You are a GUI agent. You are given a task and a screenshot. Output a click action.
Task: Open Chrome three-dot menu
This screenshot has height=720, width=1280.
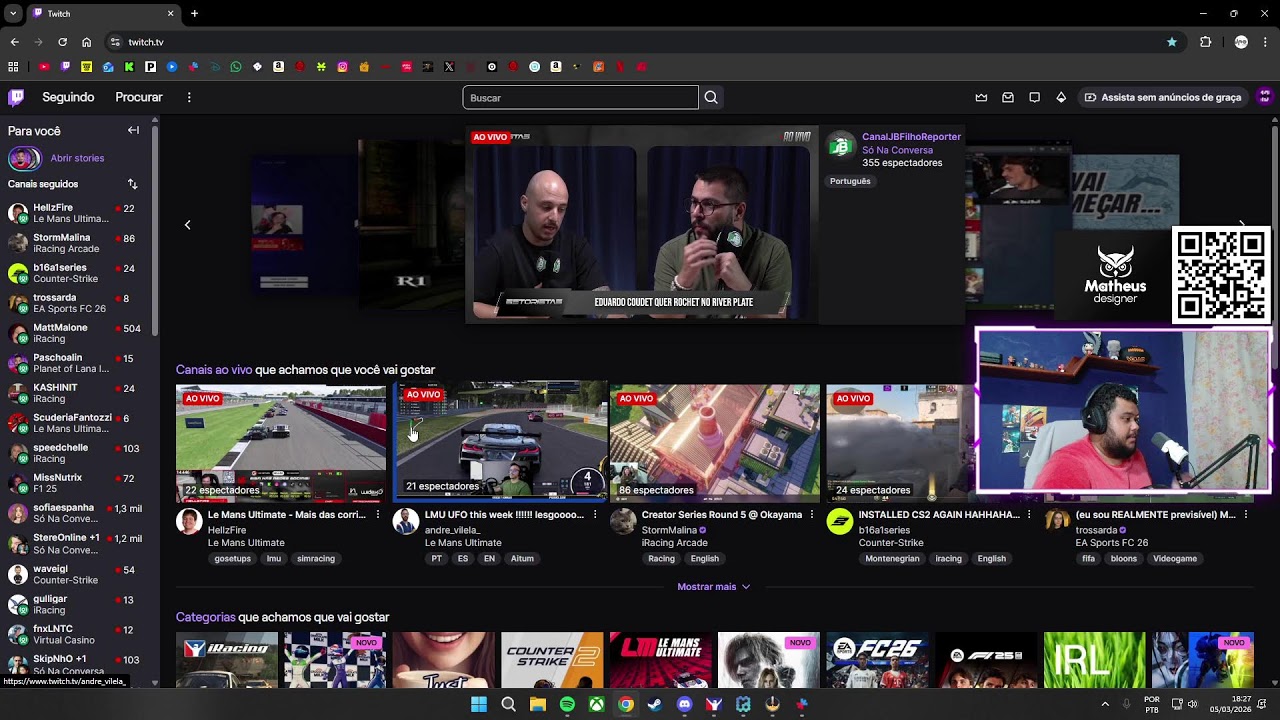(1265, 42)
